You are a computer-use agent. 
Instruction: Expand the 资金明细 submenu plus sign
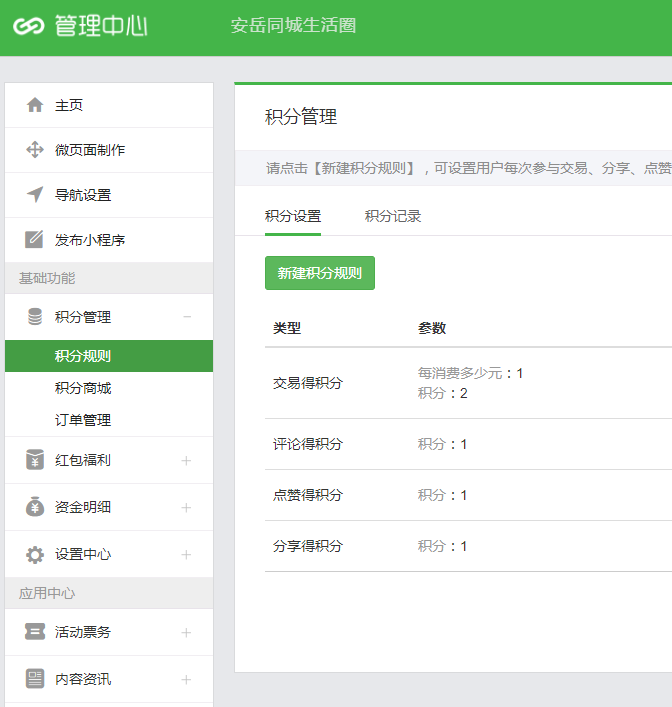186,508
